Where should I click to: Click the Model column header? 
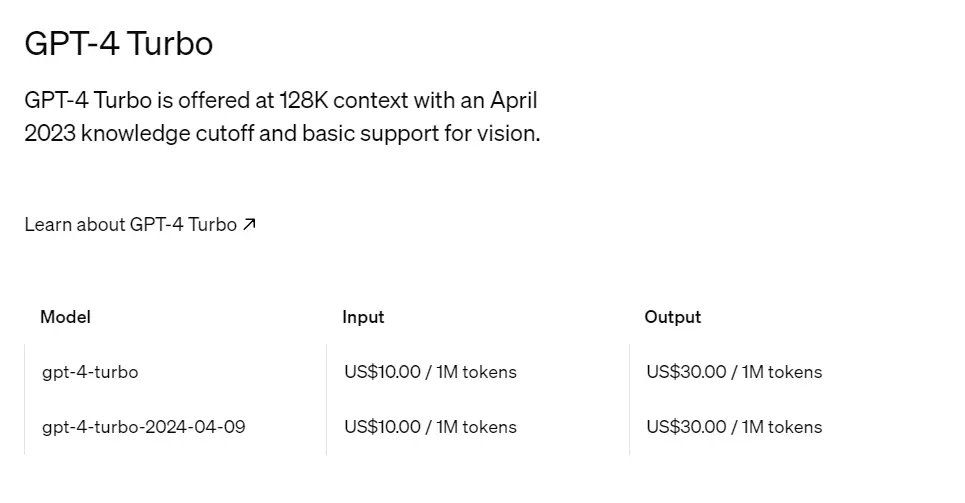coord(65,317)
